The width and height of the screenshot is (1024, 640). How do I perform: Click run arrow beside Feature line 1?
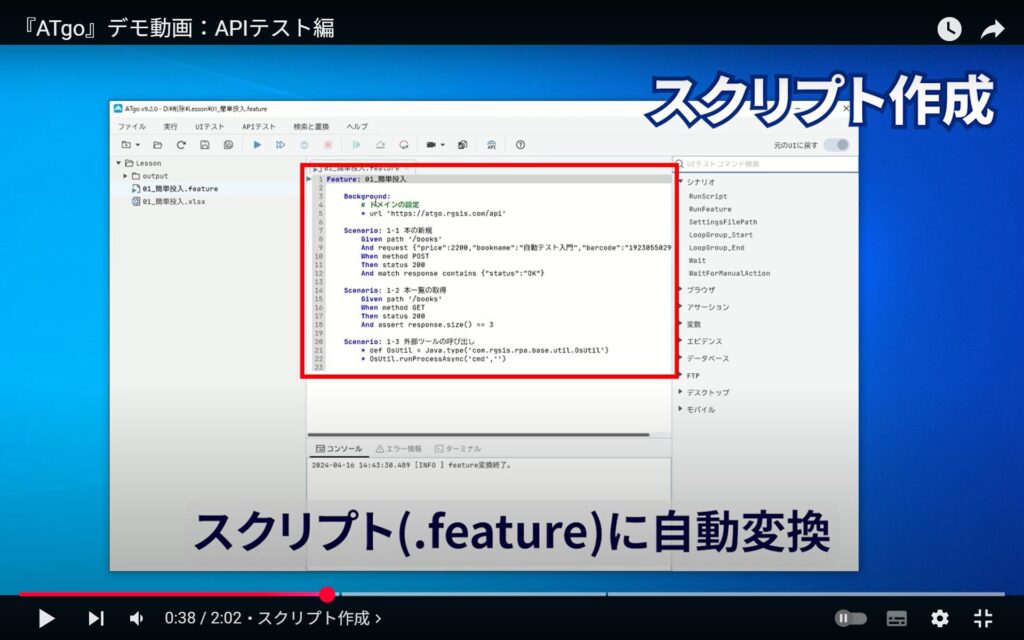[x=309, y=179]
